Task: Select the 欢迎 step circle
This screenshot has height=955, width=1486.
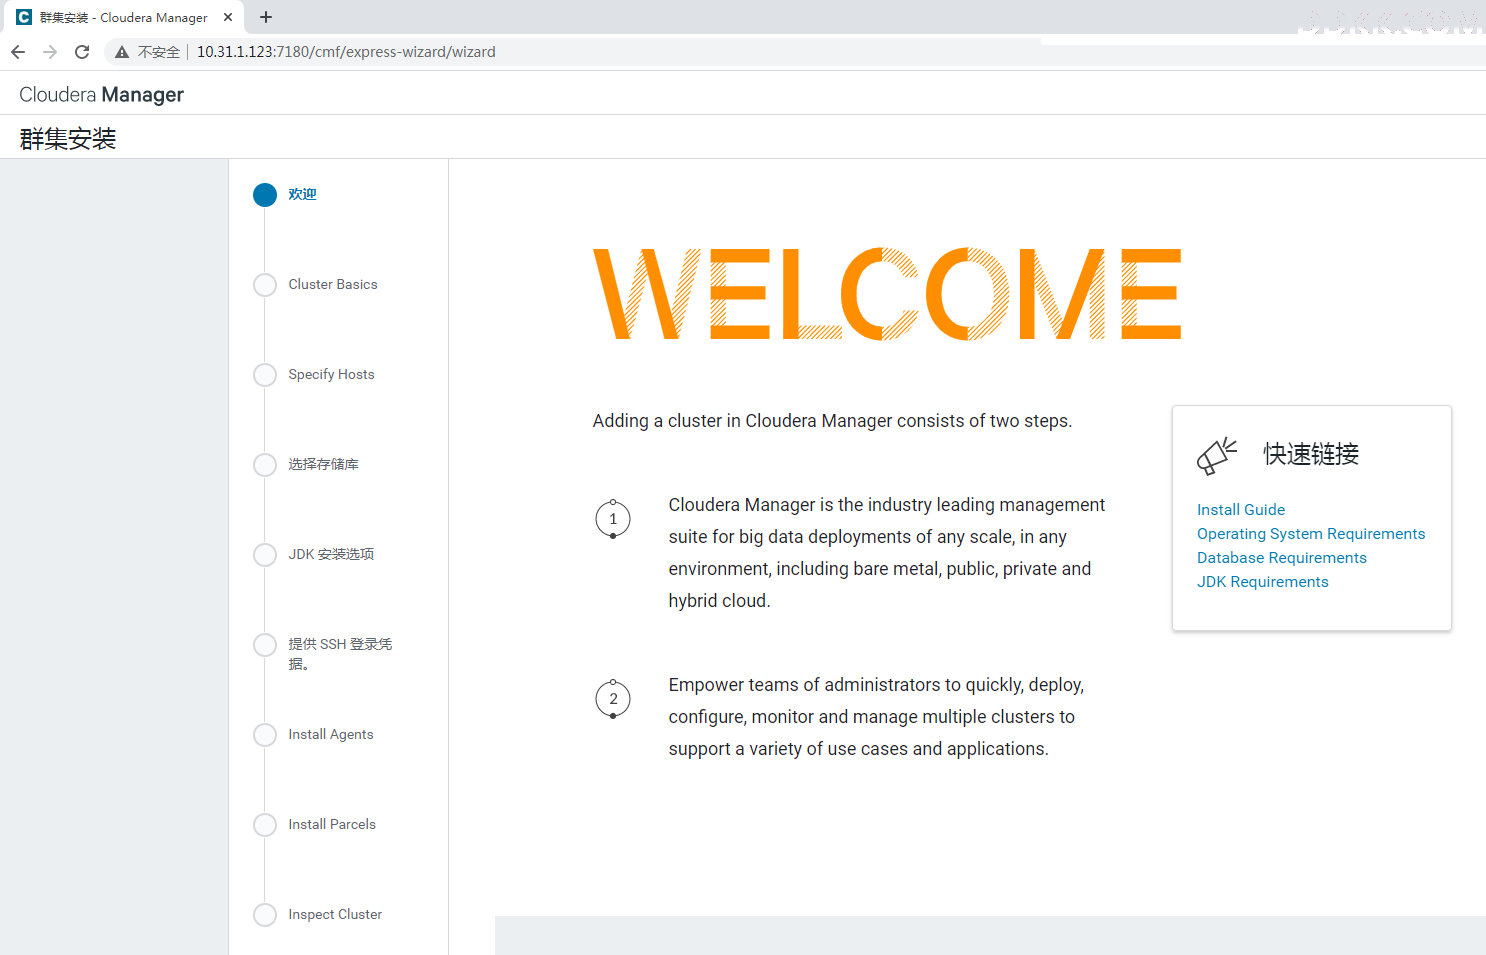Action: (265, 195)
